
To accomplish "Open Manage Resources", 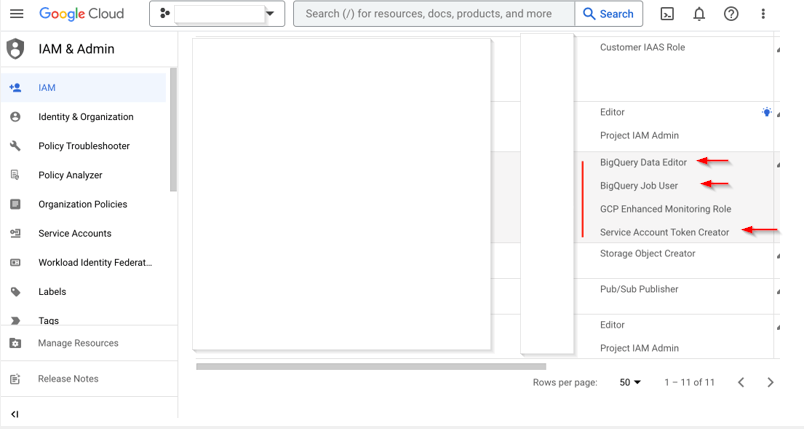I will click(x=78, y=343).
